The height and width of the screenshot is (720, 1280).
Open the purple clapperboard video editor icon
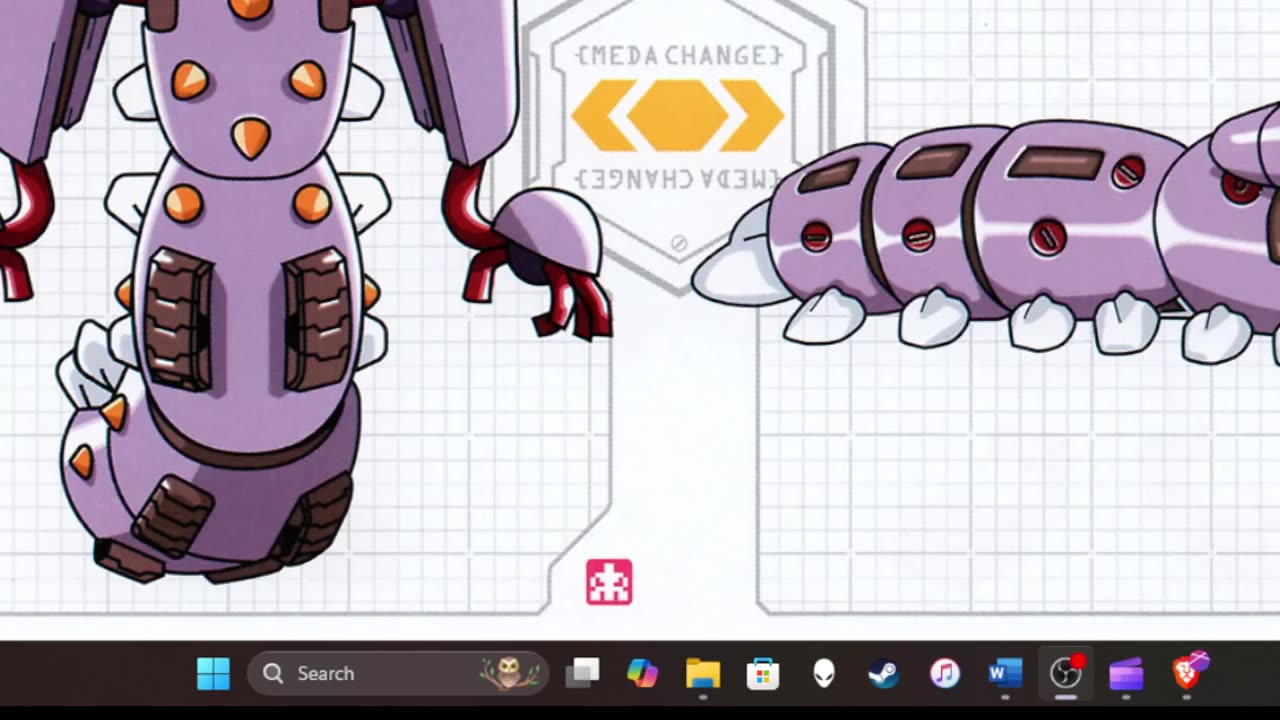click(x=1126, y=673)
